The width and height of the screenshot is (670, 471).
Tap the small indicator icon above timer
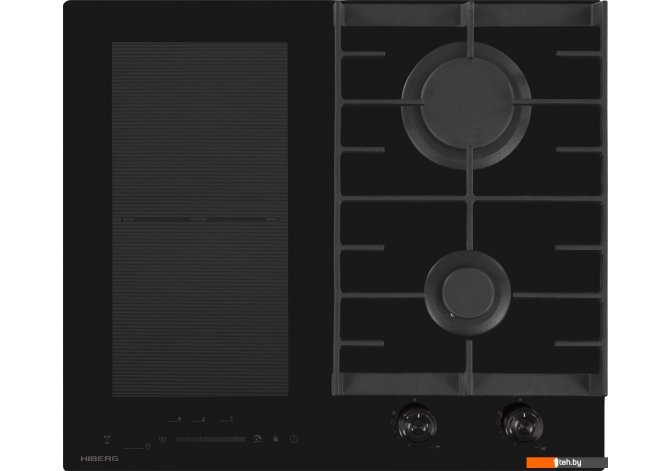[x=108, y=437]
